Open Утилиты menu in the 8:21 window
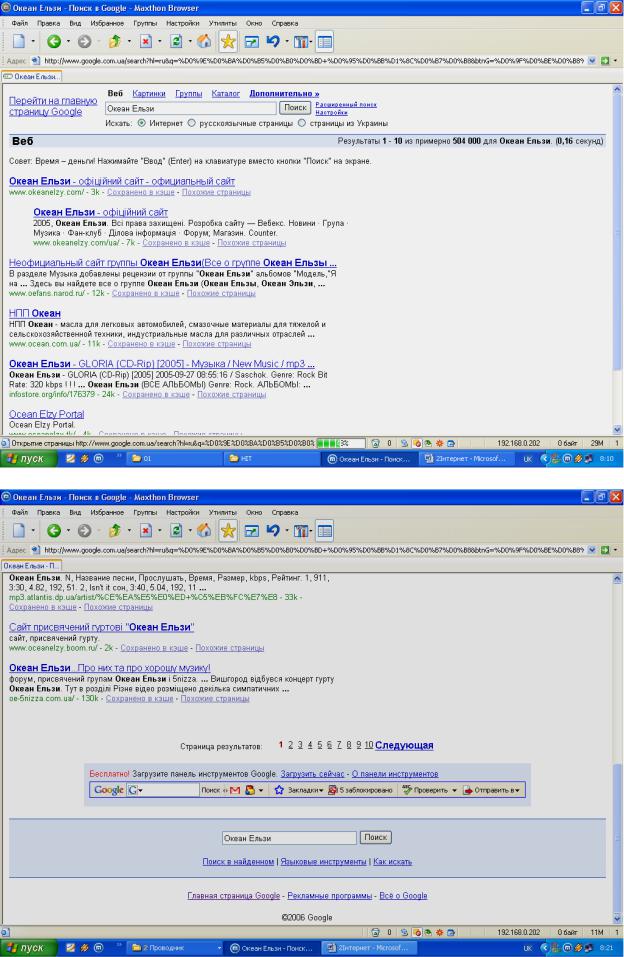The image size is (624, 957). (x=222, y=513)
